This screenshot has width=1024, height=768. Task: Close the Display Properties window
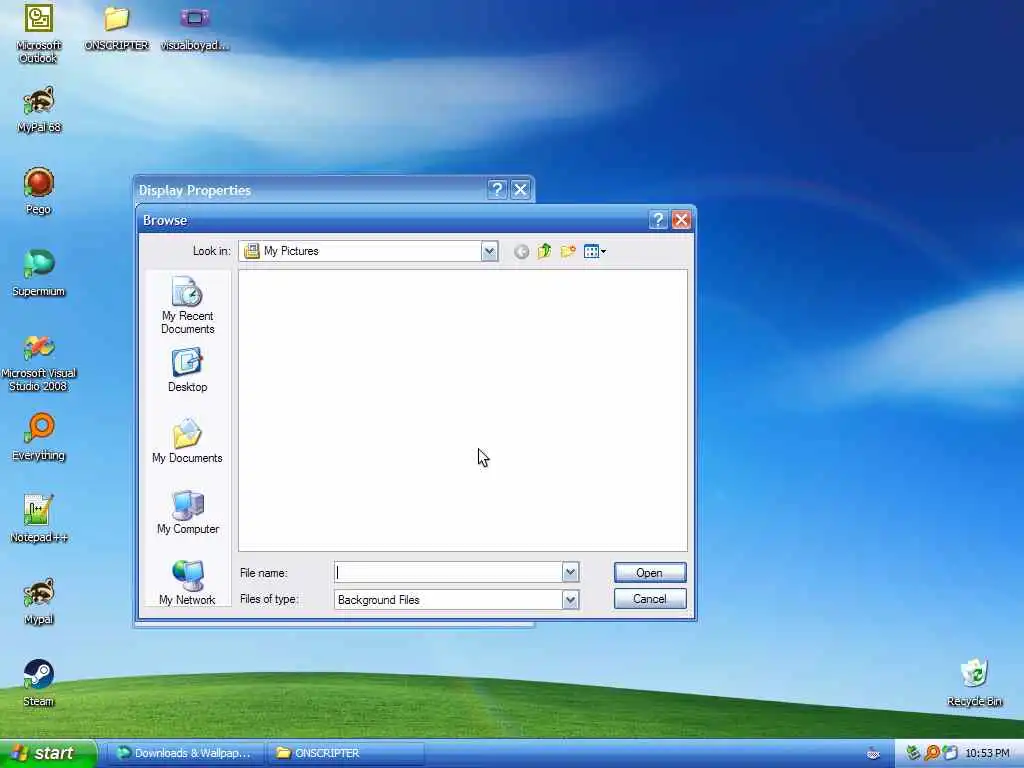click(x=520, y=189)
